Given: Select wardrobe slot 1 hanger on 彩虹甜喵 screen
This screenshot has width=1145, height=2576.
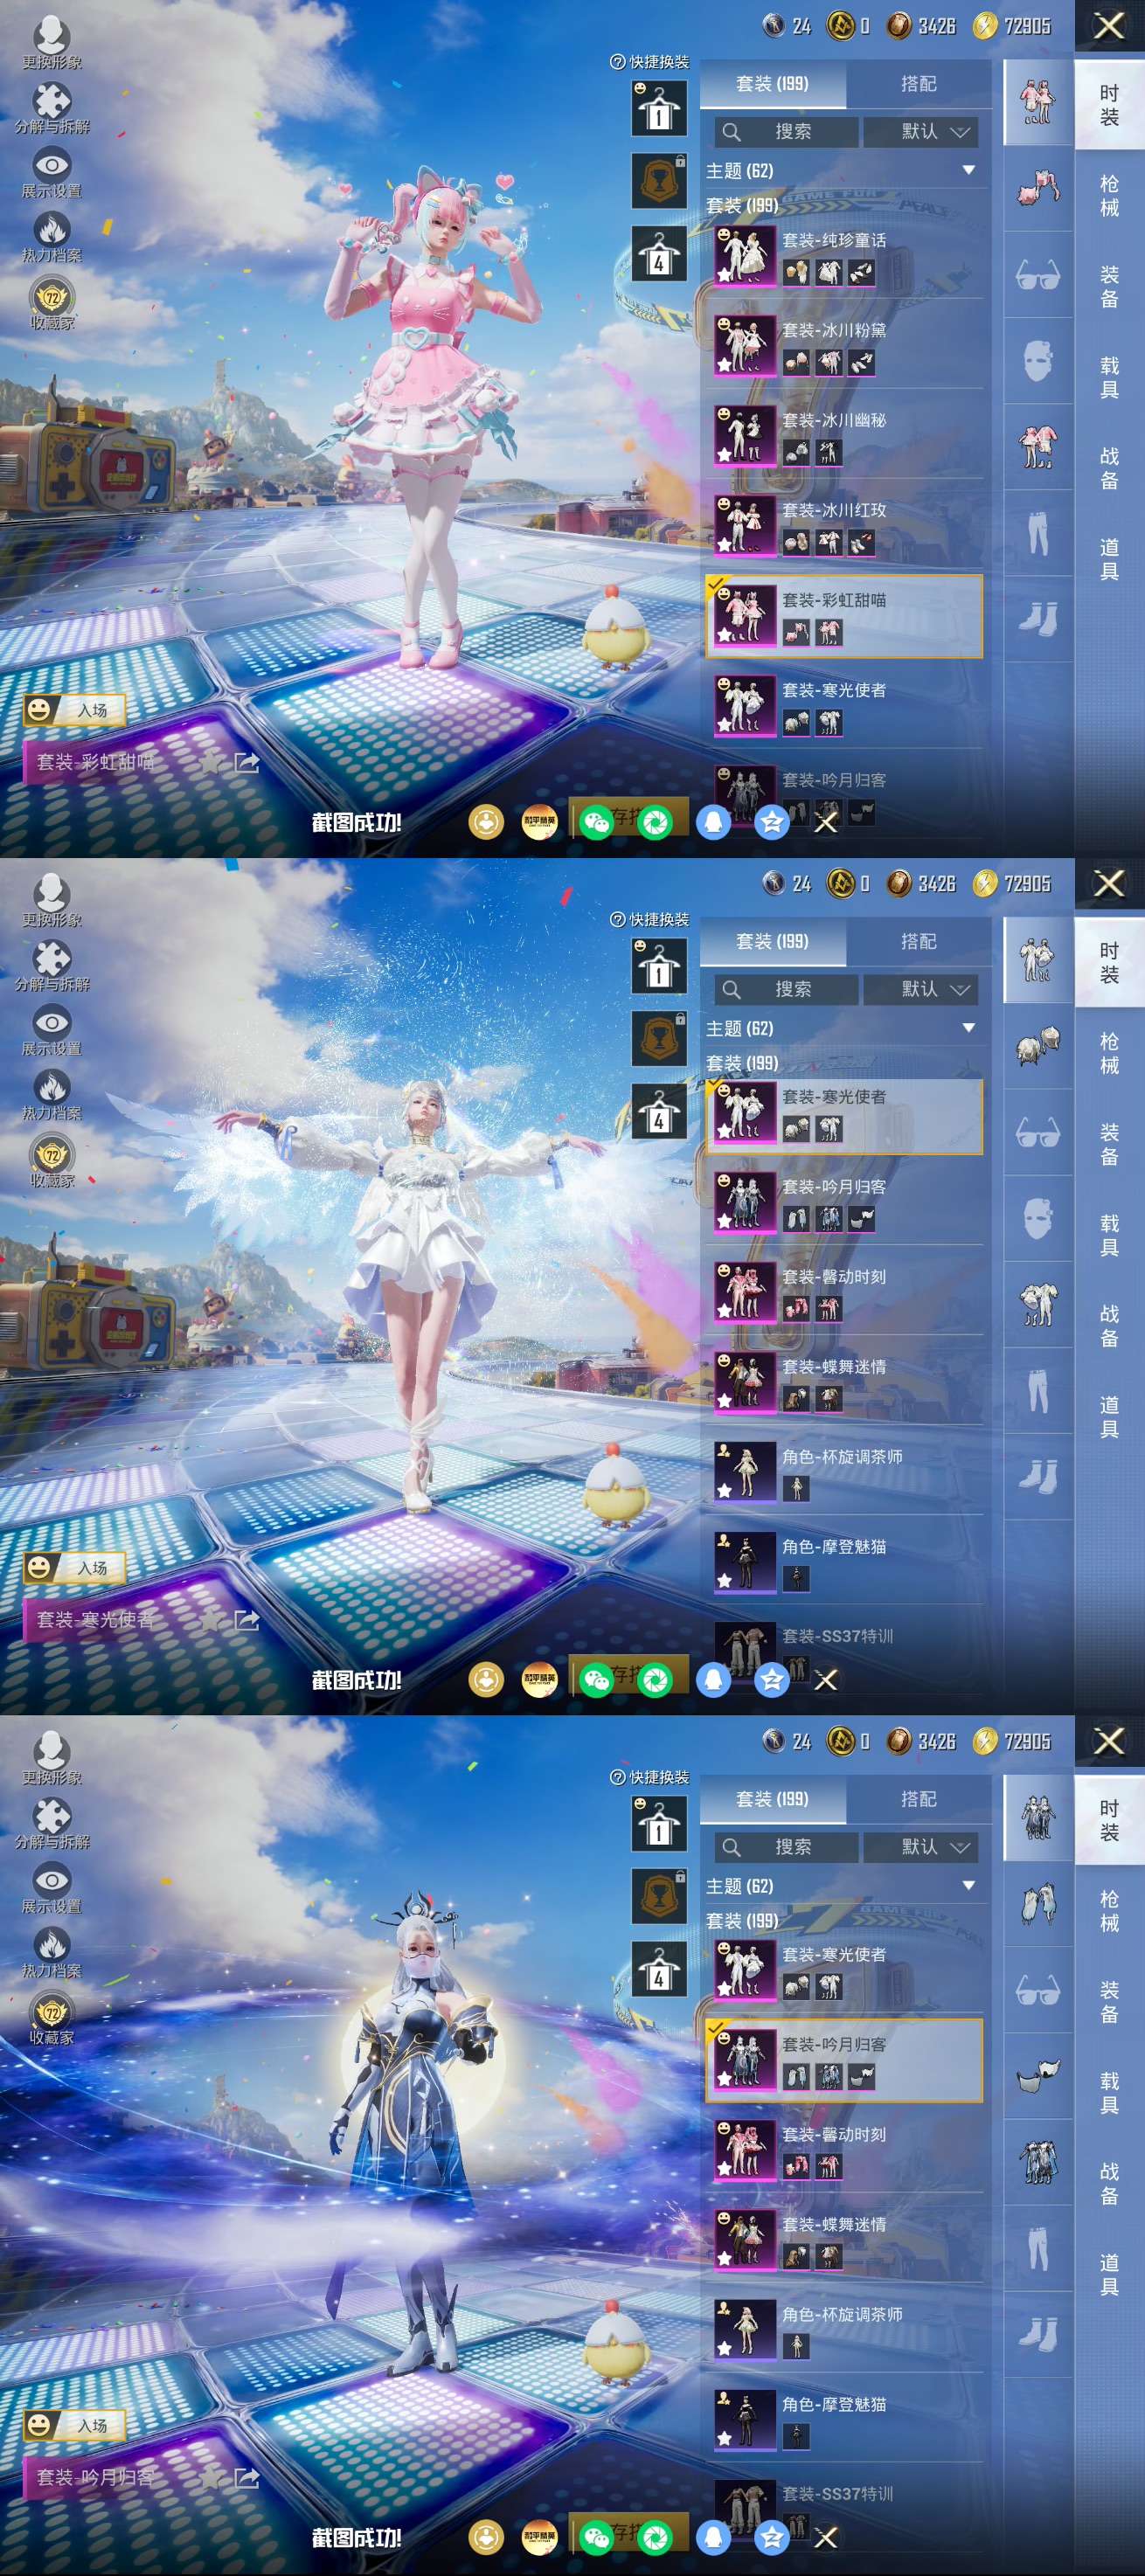Looking at the screenshot, I should tap(658, 108).
